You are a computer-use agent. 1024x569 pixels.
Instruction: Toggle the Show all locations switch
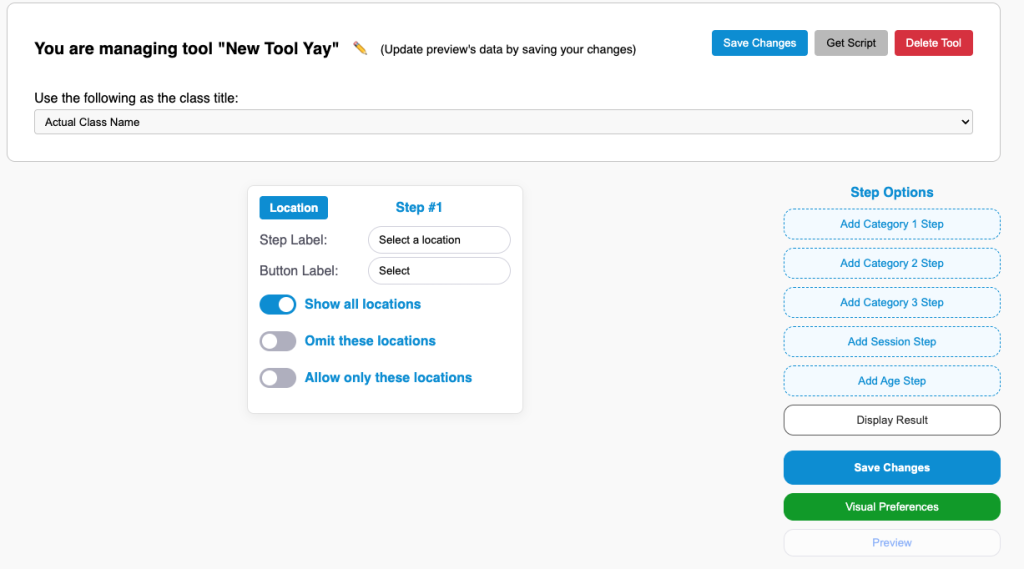point(278,304)
